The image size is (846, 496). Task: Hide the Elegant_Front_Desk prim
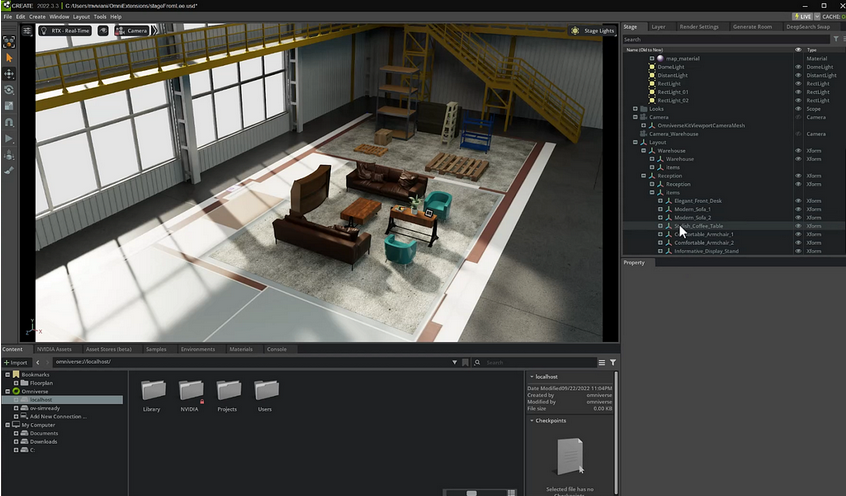pyautogui.click(x=798, y=201)
